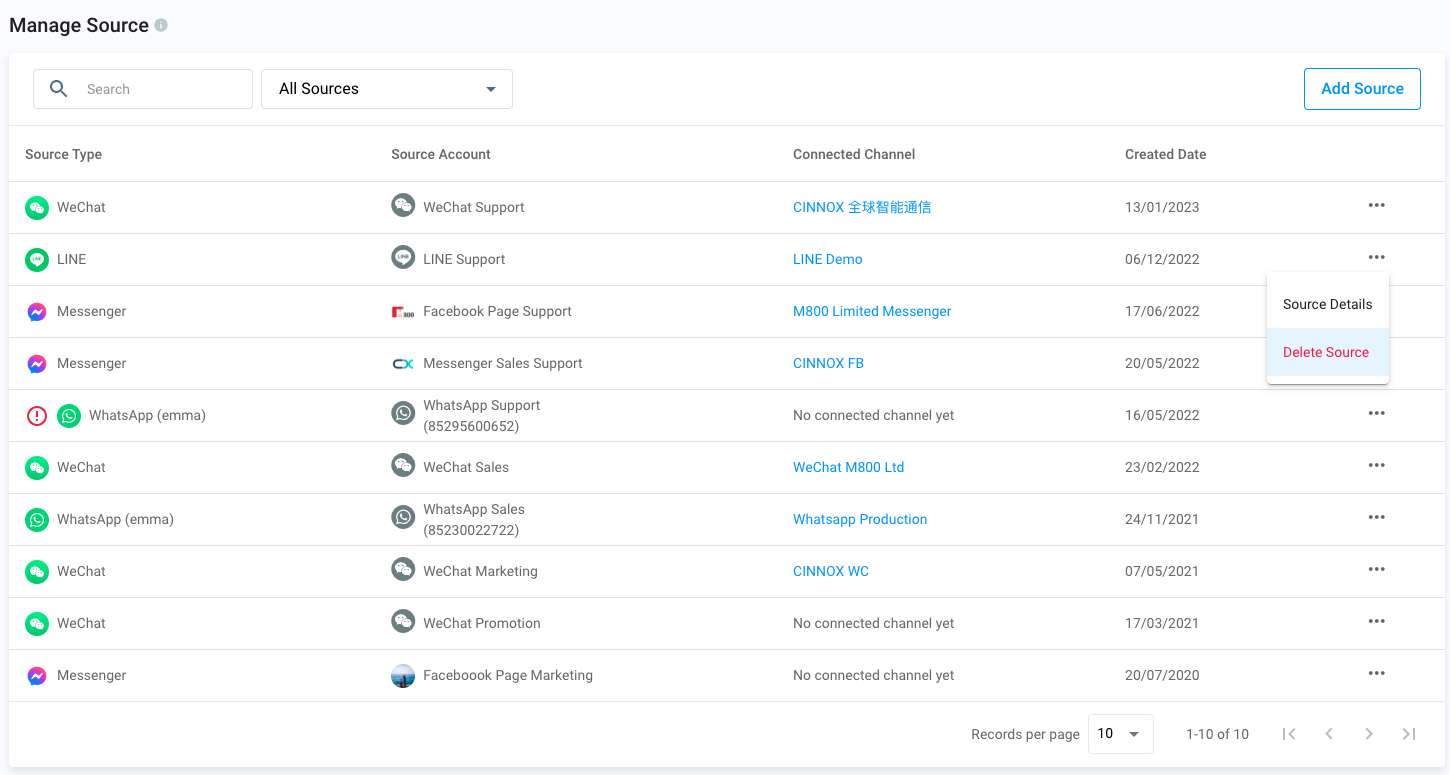Go to the next page of records
This screenshot has width=1450, height=775.
coord(1368,734)
